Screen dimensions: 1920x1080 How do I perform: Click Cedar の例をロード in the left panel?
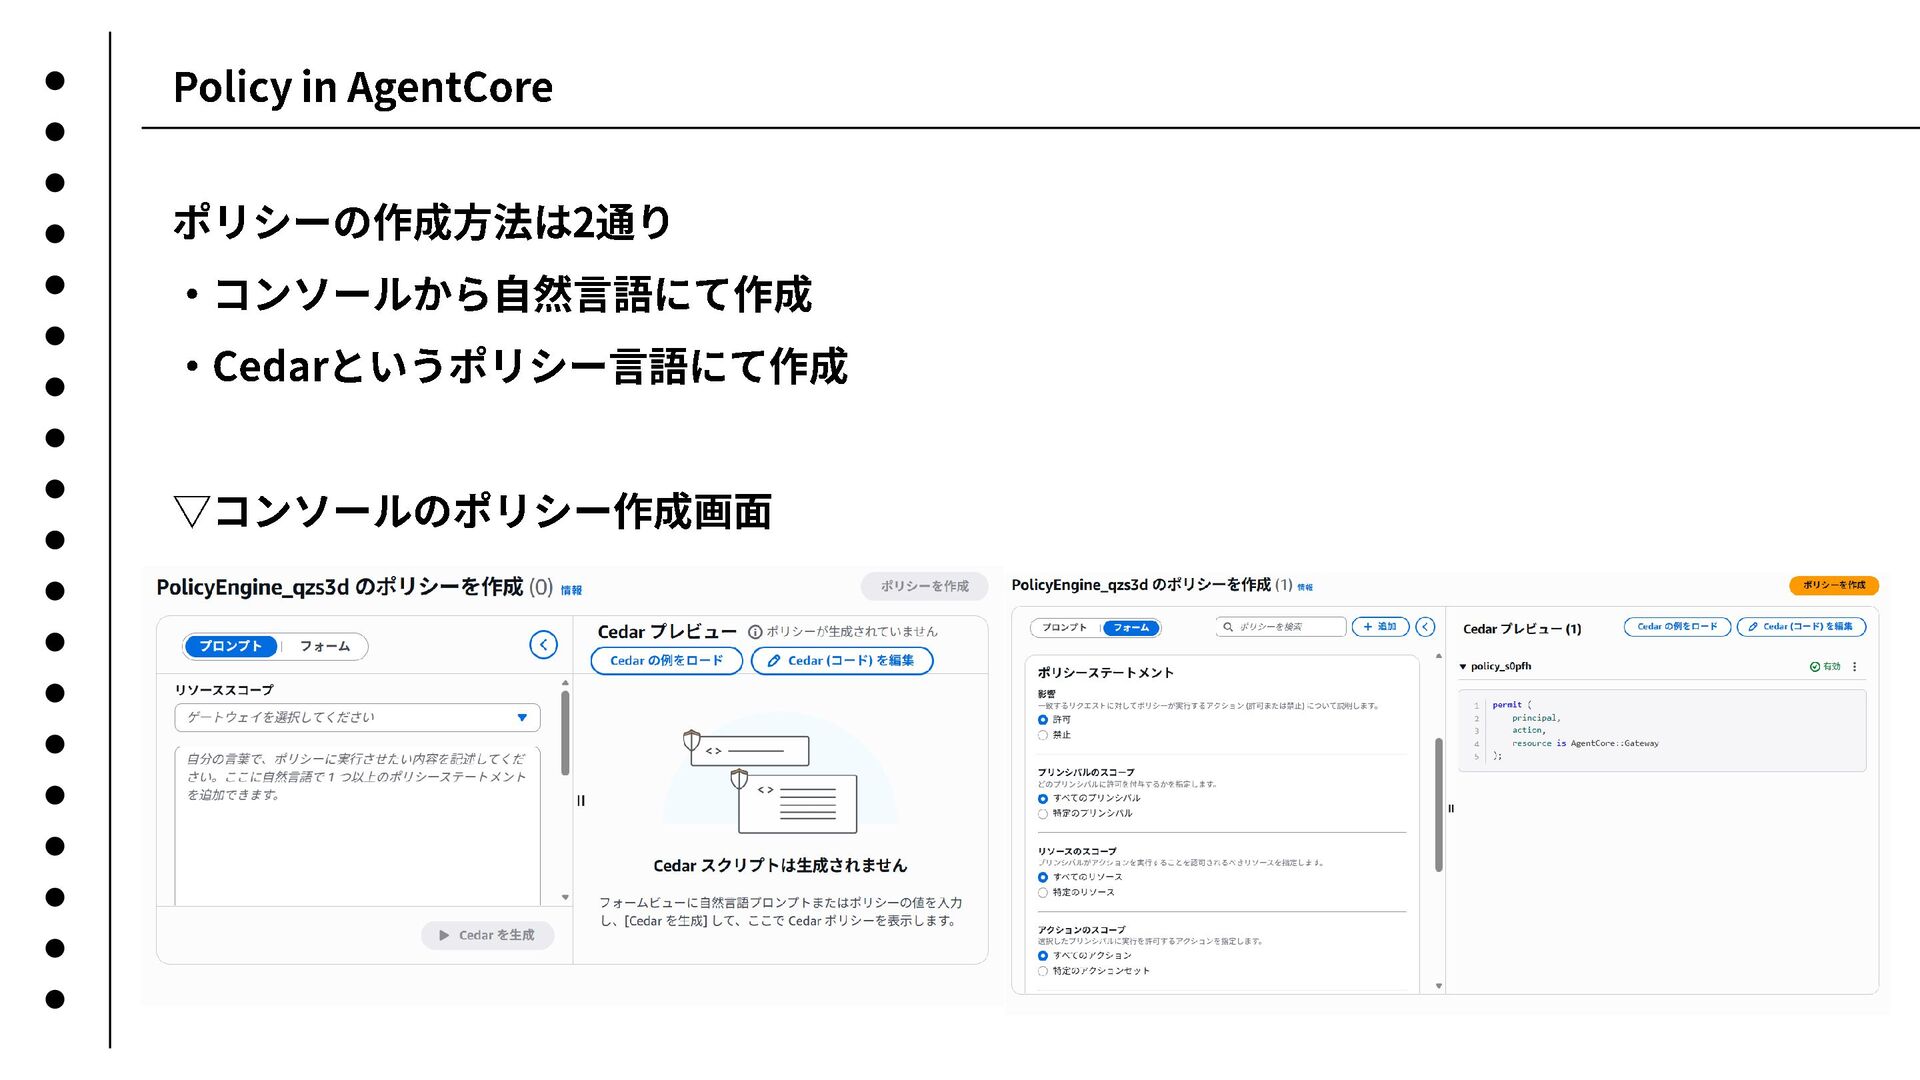coord(666,661)
